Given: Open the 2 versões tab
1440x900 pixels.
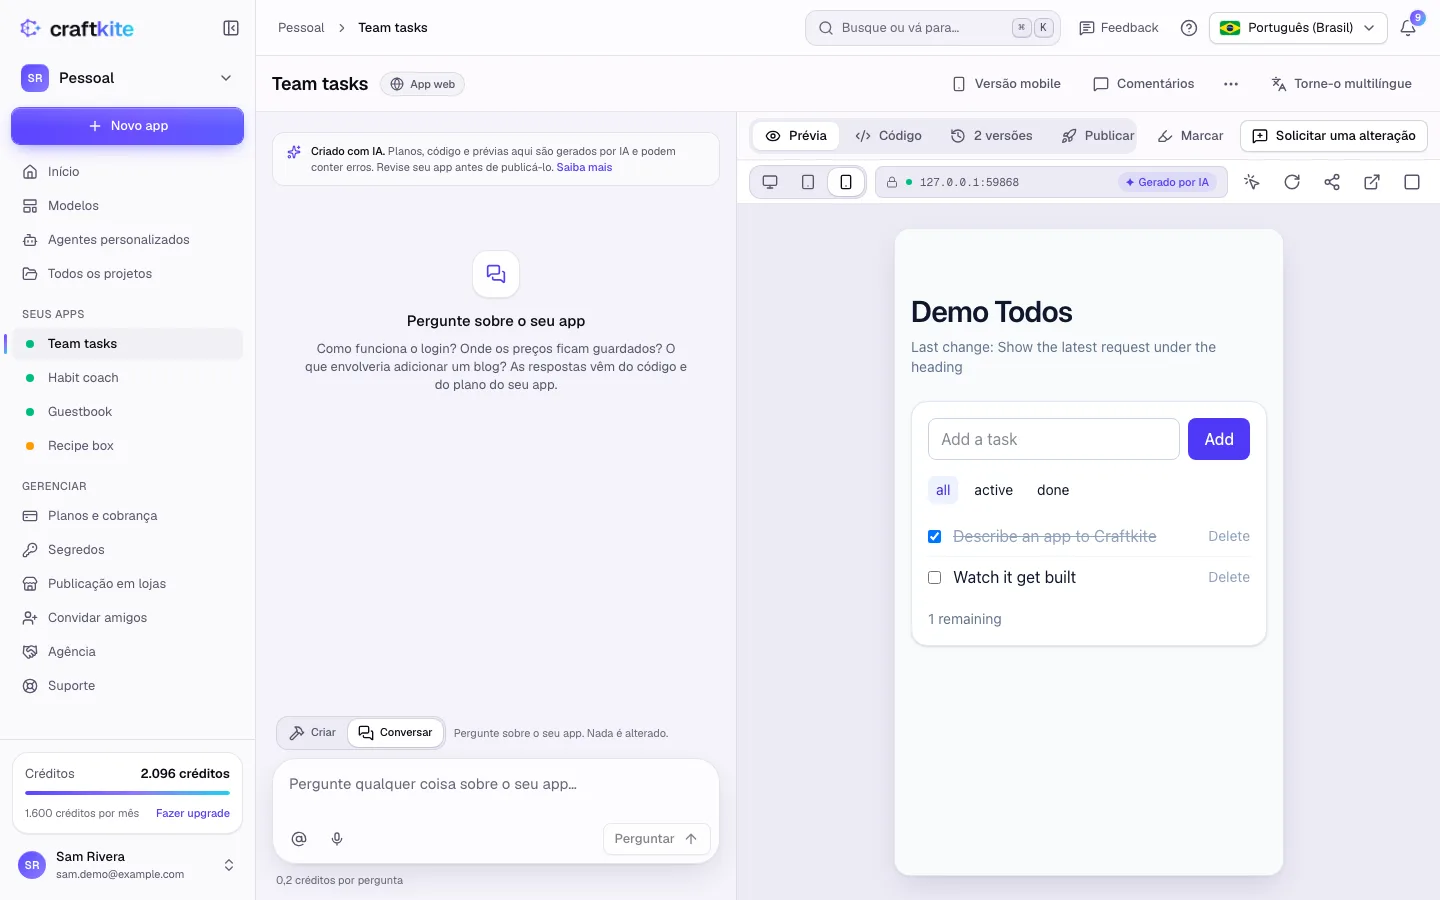Looking at the screenshot, I should click(992, 136).
